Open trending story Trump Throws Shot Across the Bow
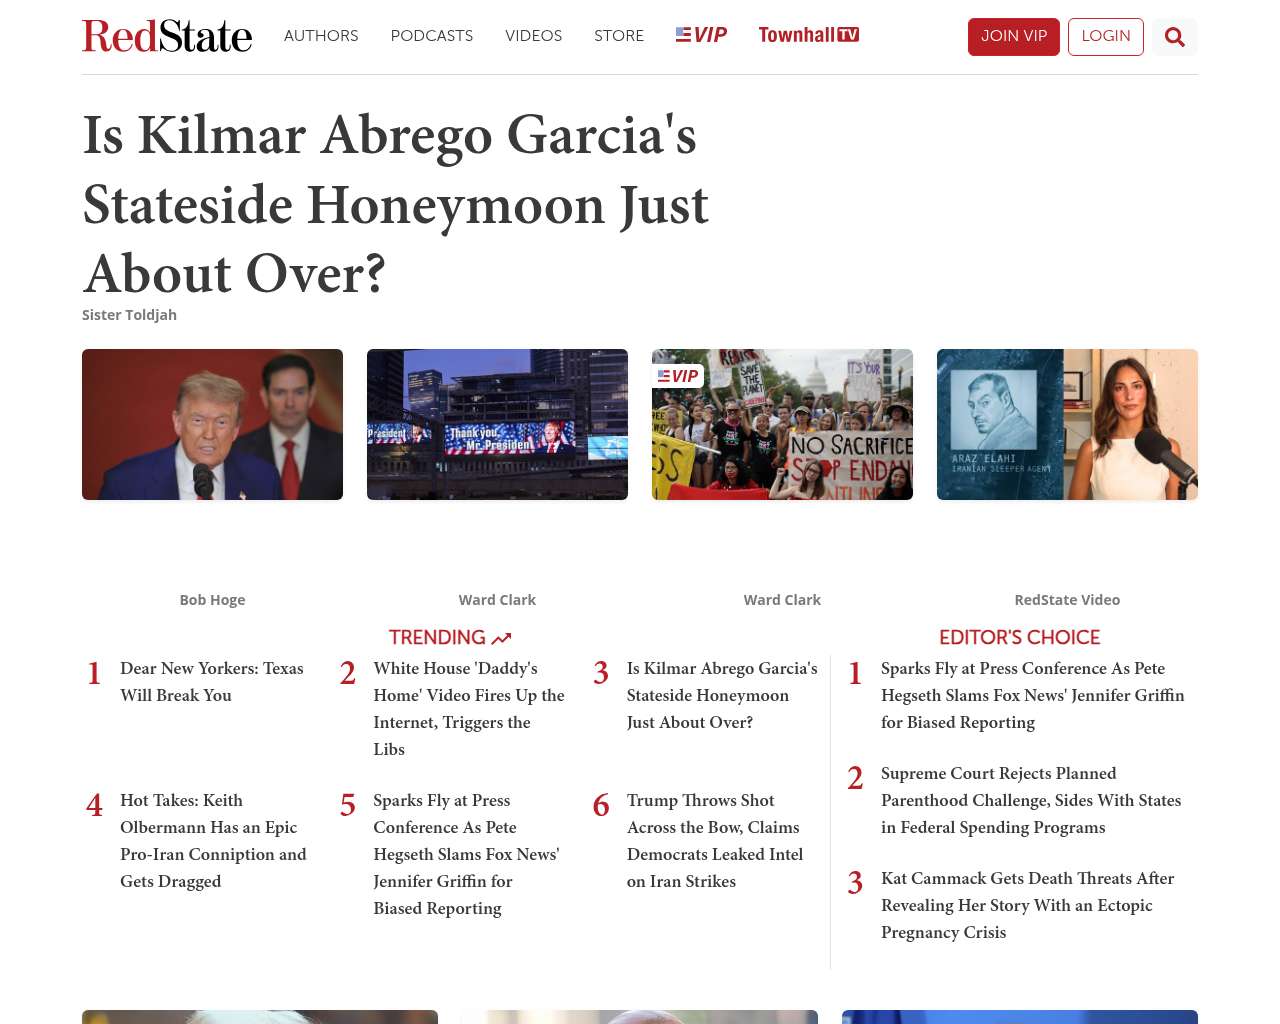1280x1024 pixels. (715, 841)
